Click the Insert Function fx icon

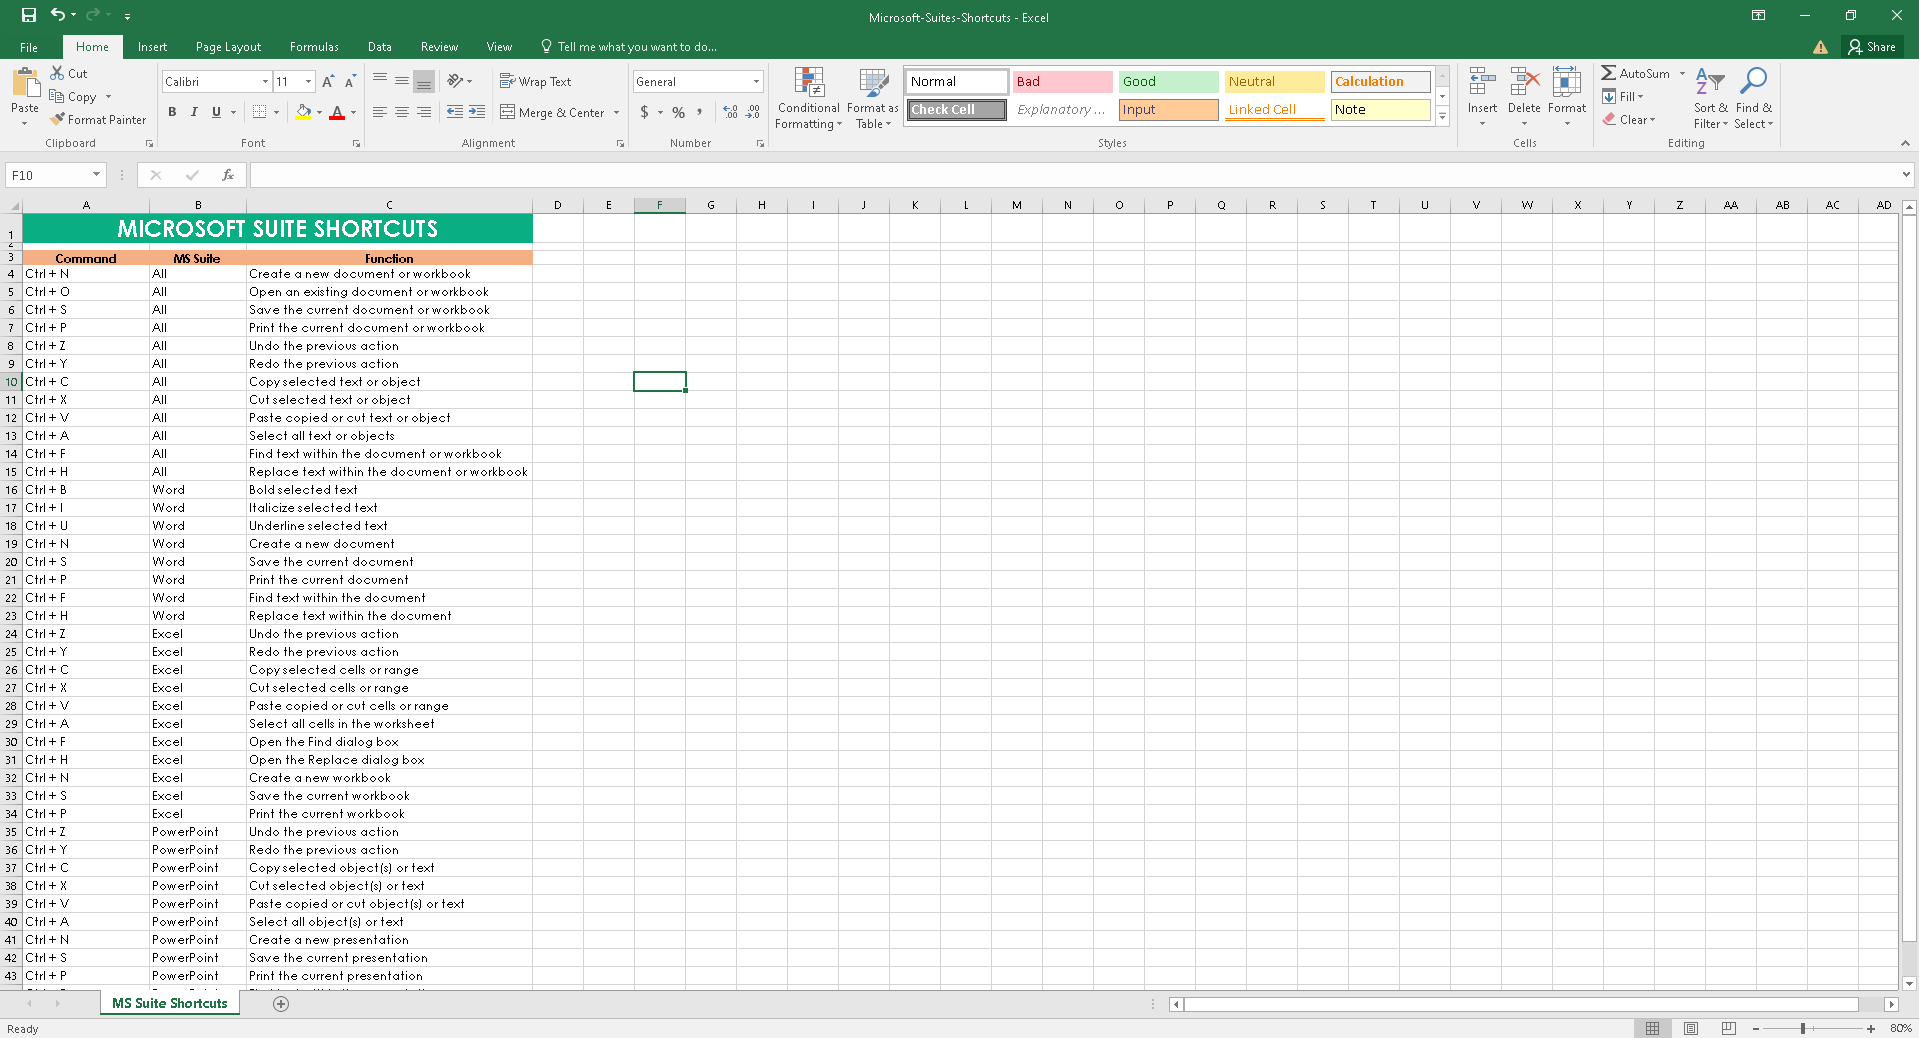228,175
